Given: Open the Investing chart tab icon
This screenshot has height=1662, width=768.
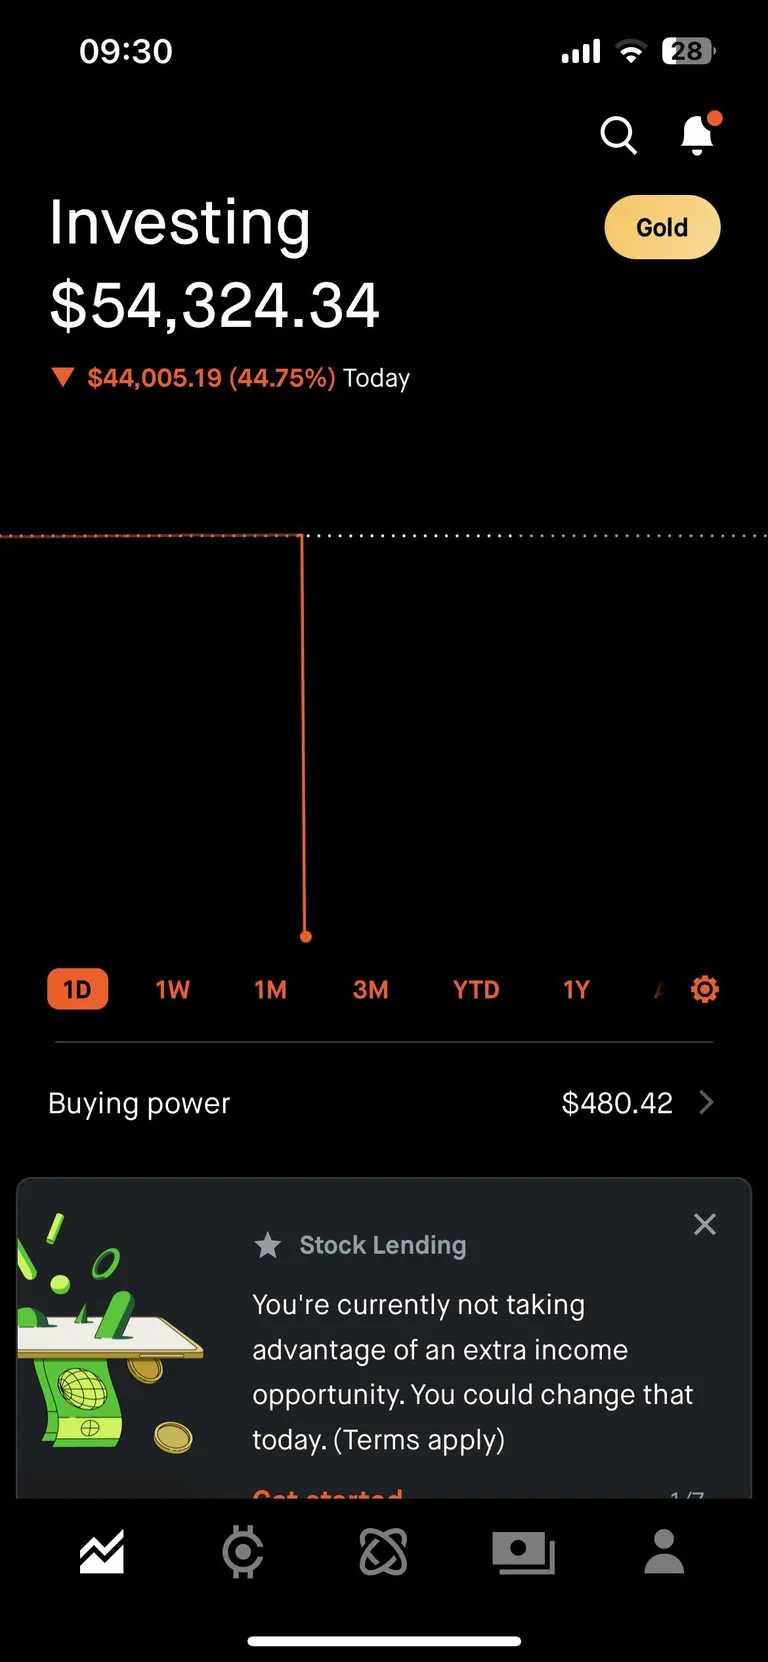Looking at the screenshot, I should [102, 1553].
